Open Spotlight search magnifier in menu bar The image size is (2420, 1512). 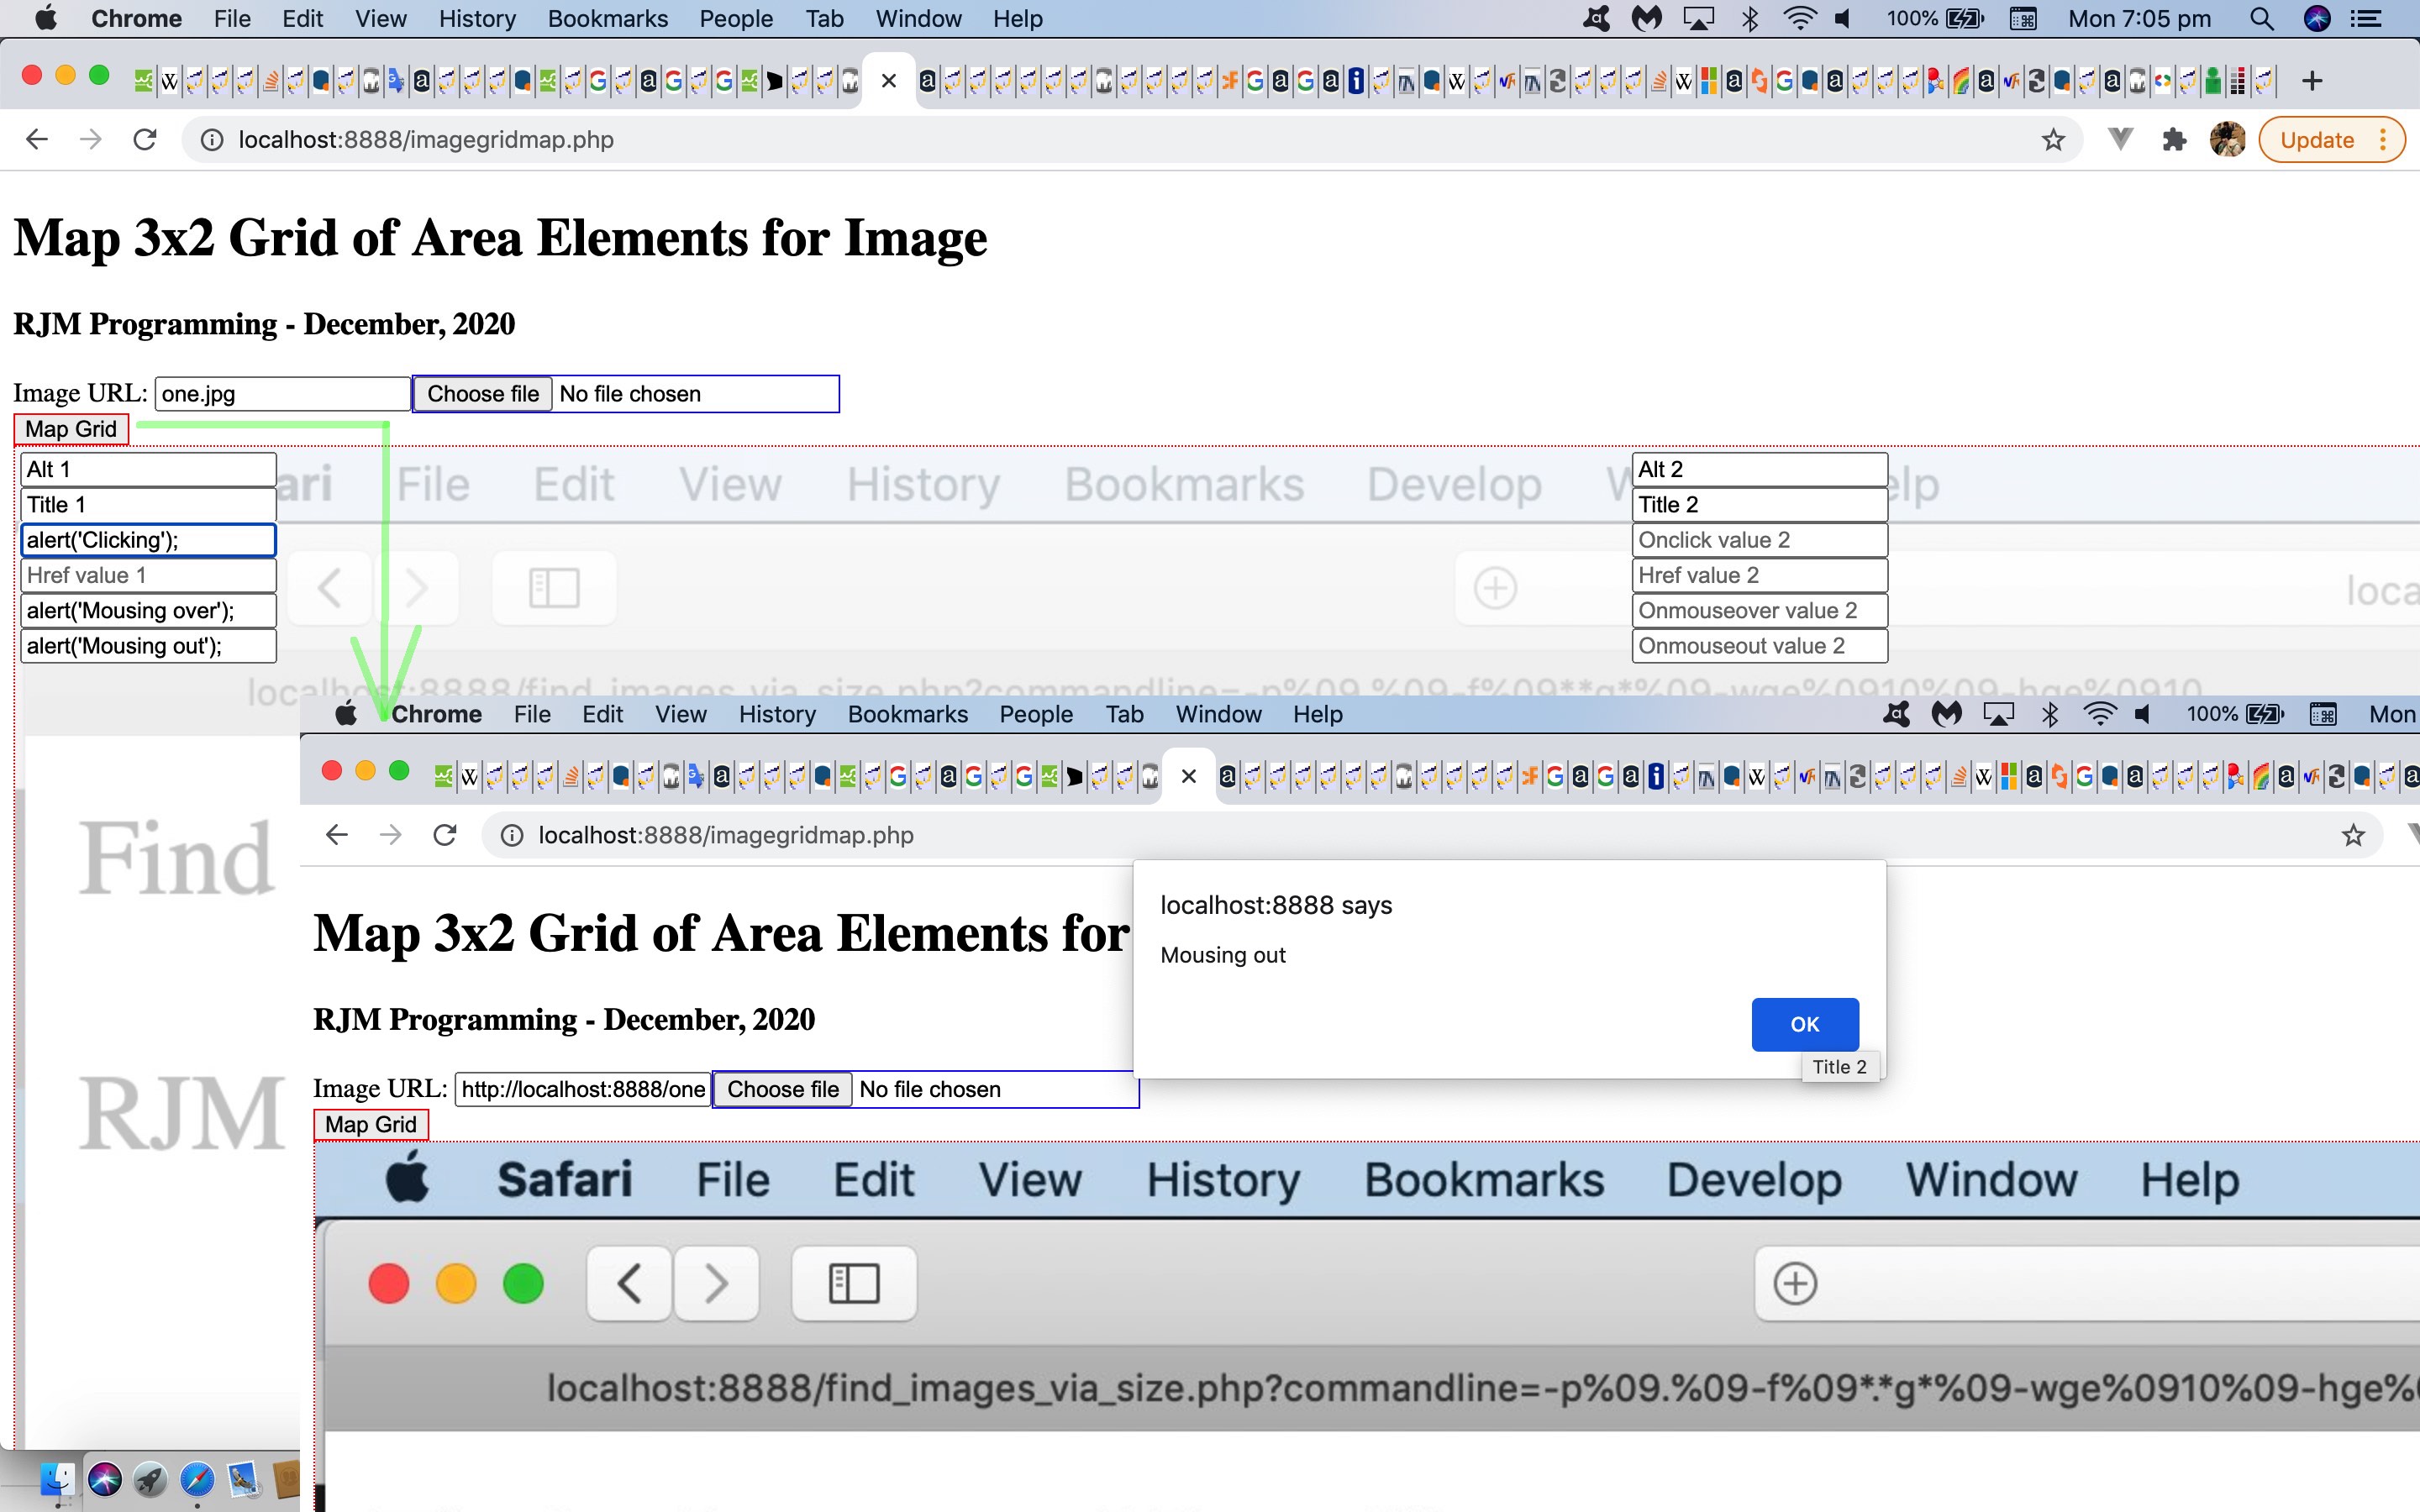[x=2261, y=19]
